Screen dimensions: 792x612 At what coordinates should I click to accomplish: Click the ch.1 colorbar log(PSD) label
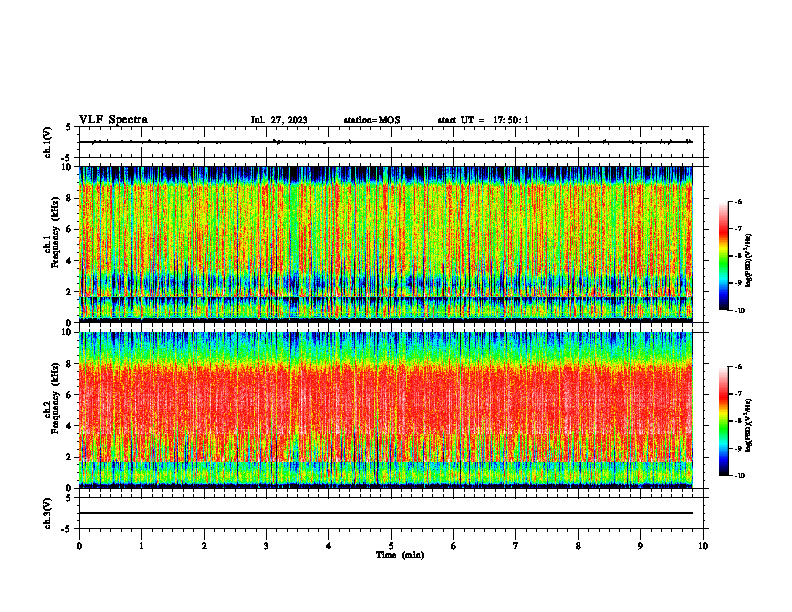pyautogui.click(x=749, y=261)
